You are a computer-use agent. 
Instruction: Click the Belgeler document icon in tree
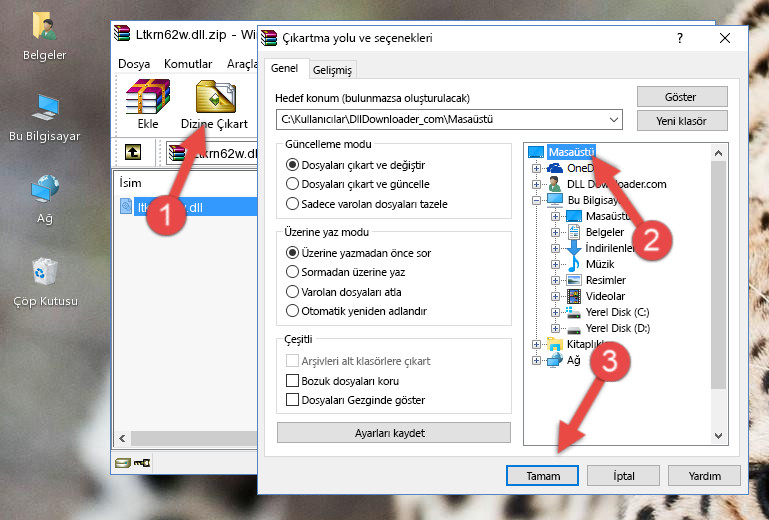click(573, 232)
